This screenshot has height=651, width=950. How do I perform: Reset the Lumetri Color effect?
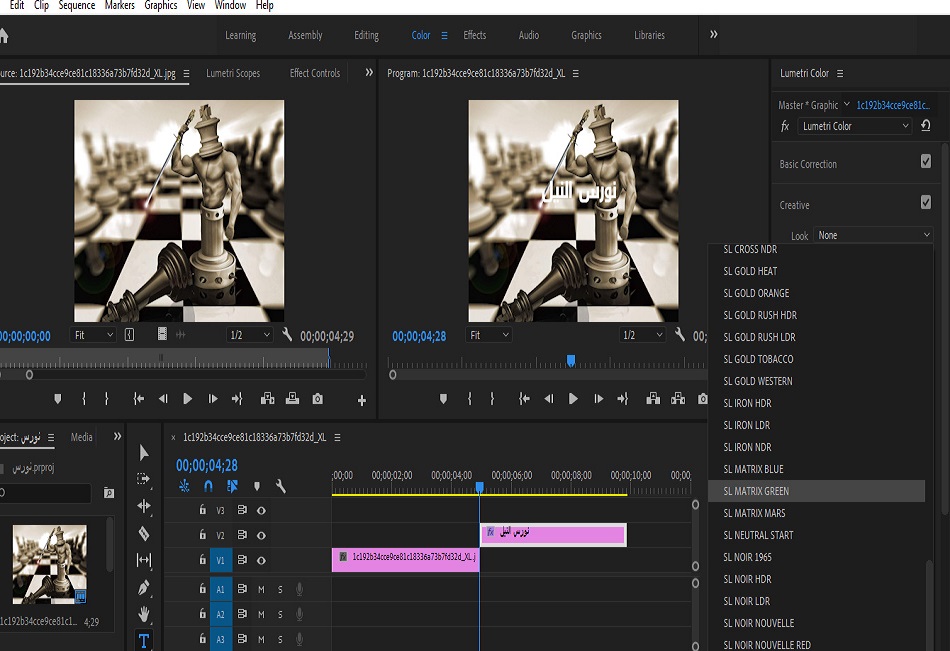926,126
